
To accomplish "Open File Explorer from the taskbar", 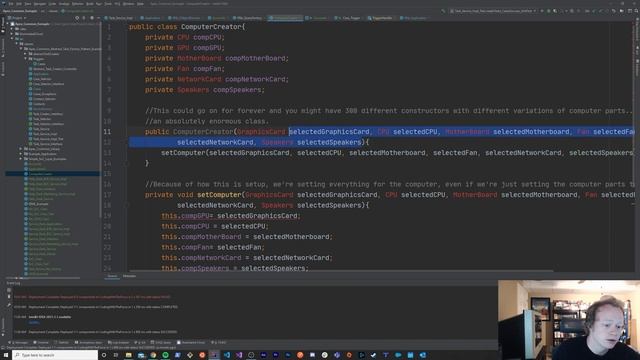I will pos(129,355).
